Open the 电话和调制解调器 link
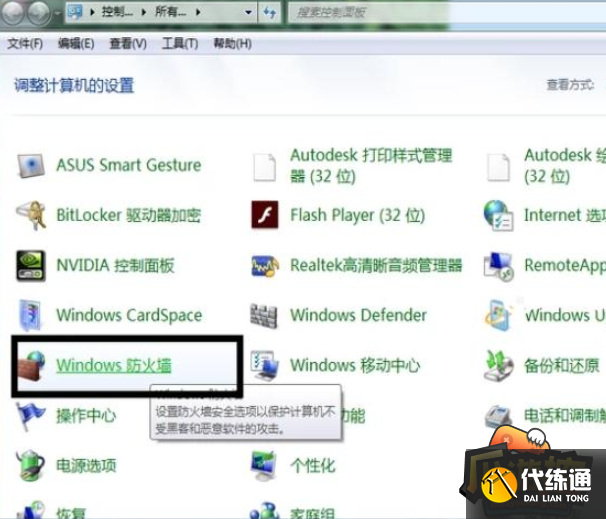The height and width of the screenshot is (519, 606). click(565, 416)
